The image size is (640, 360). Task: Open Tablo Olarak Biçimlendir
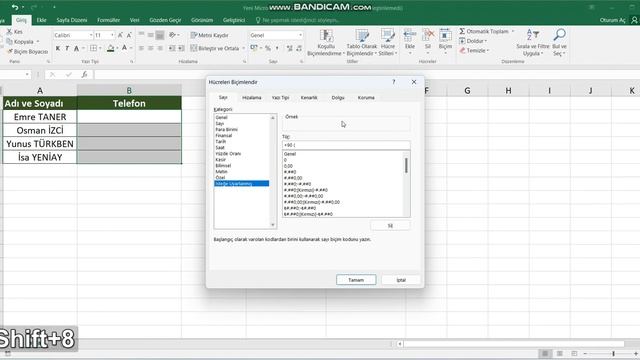pyautogui.click(x=361, y=42)
